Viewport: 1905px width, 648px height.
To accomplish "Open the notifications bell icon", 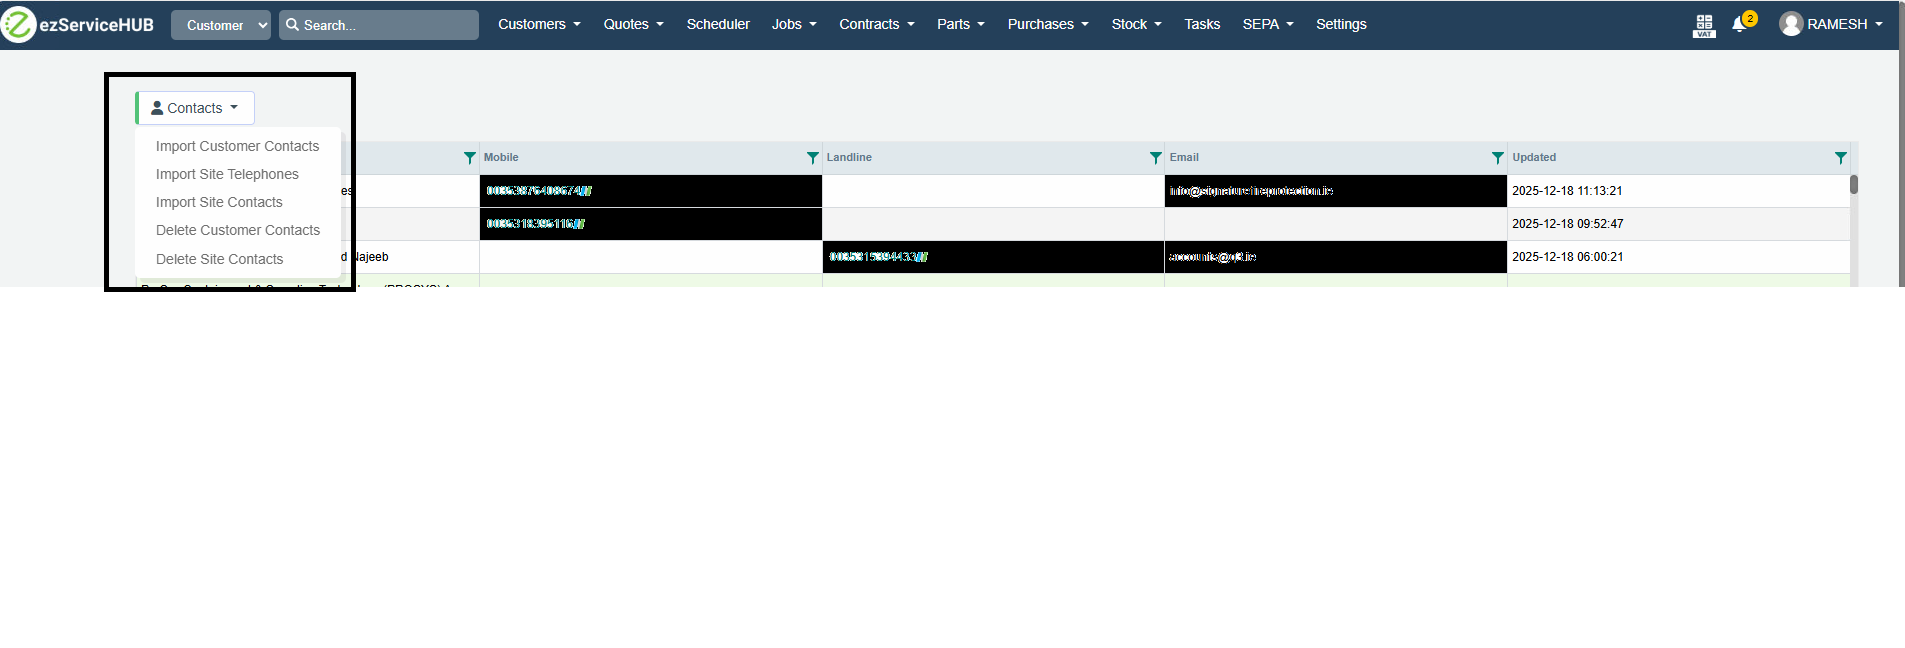I will [1739, 25].
